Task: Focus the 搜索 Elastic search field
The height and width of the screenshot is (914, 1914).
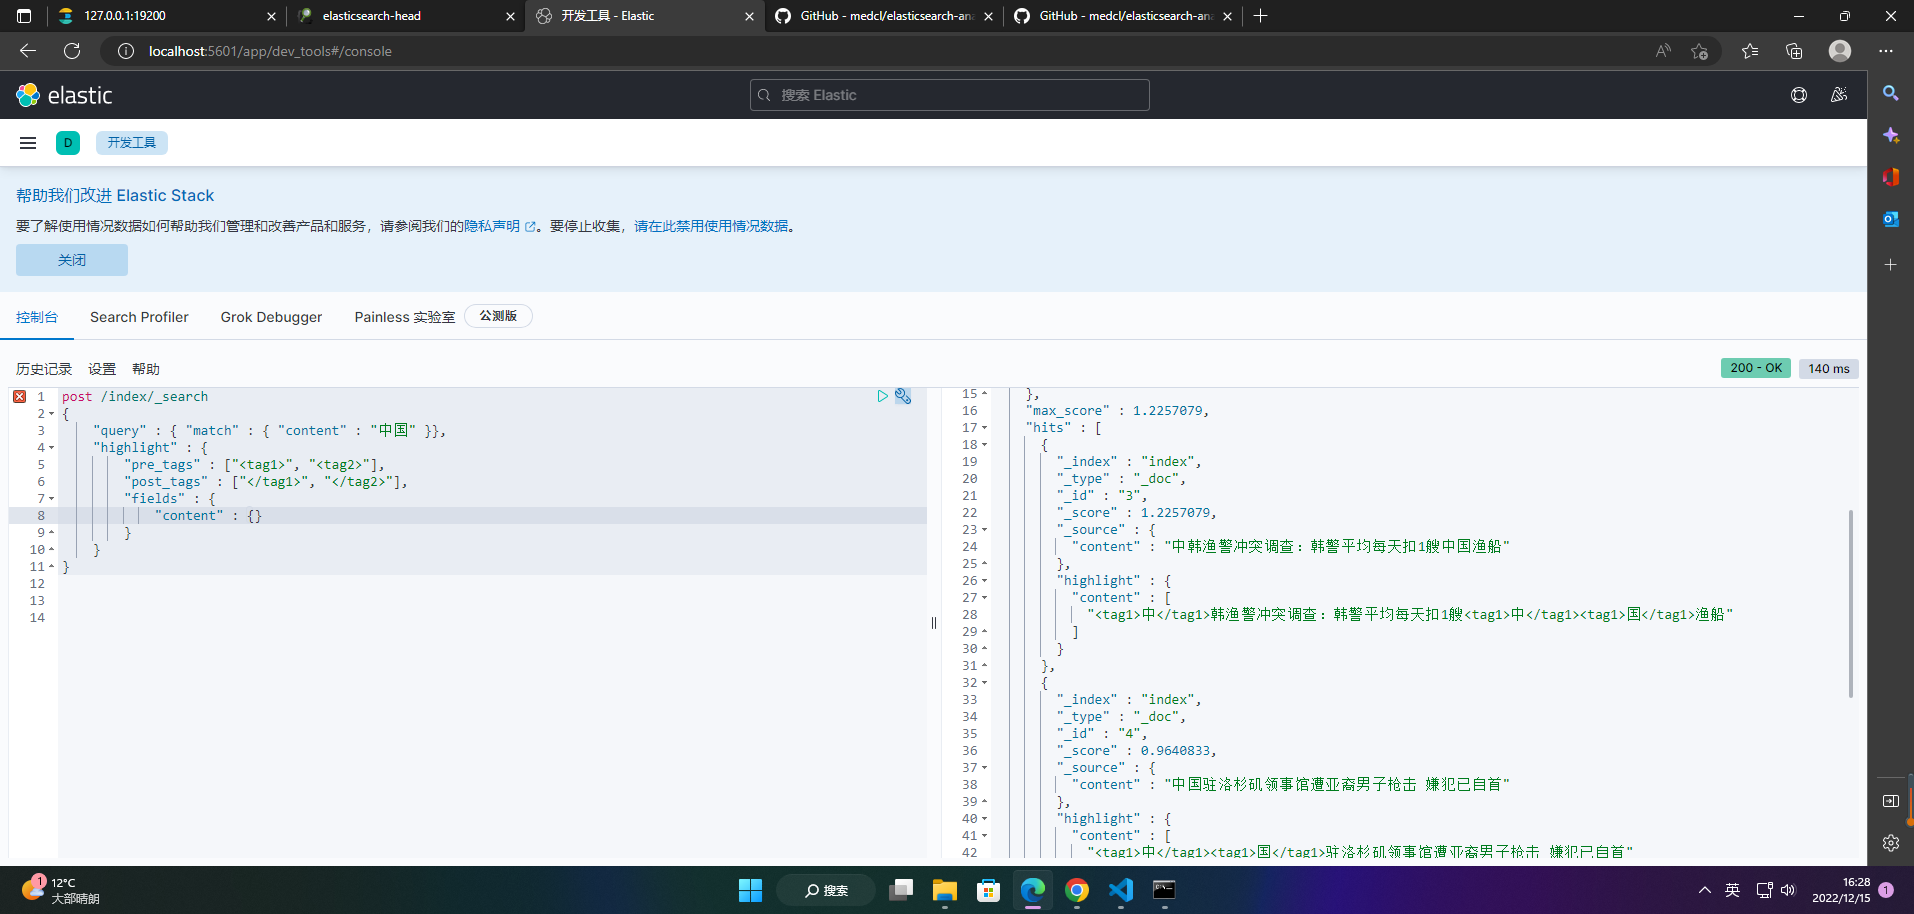Action: coord(950,95)
